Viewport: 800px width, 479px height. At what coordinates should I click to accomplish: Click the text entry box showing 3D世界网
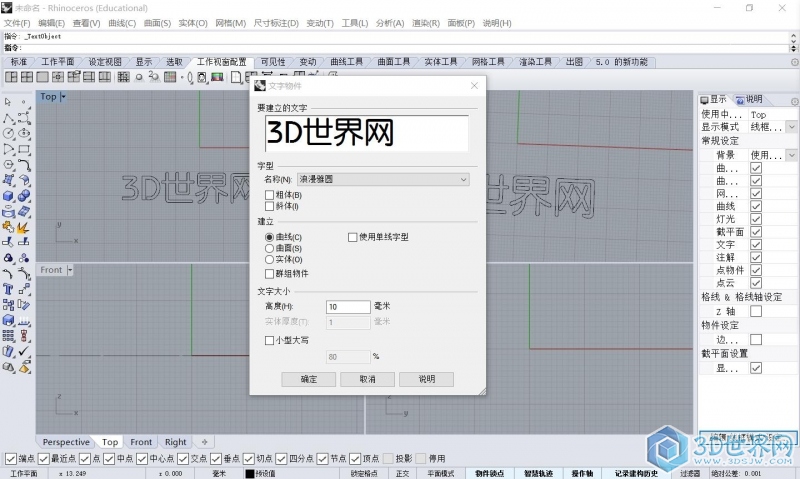366,133
